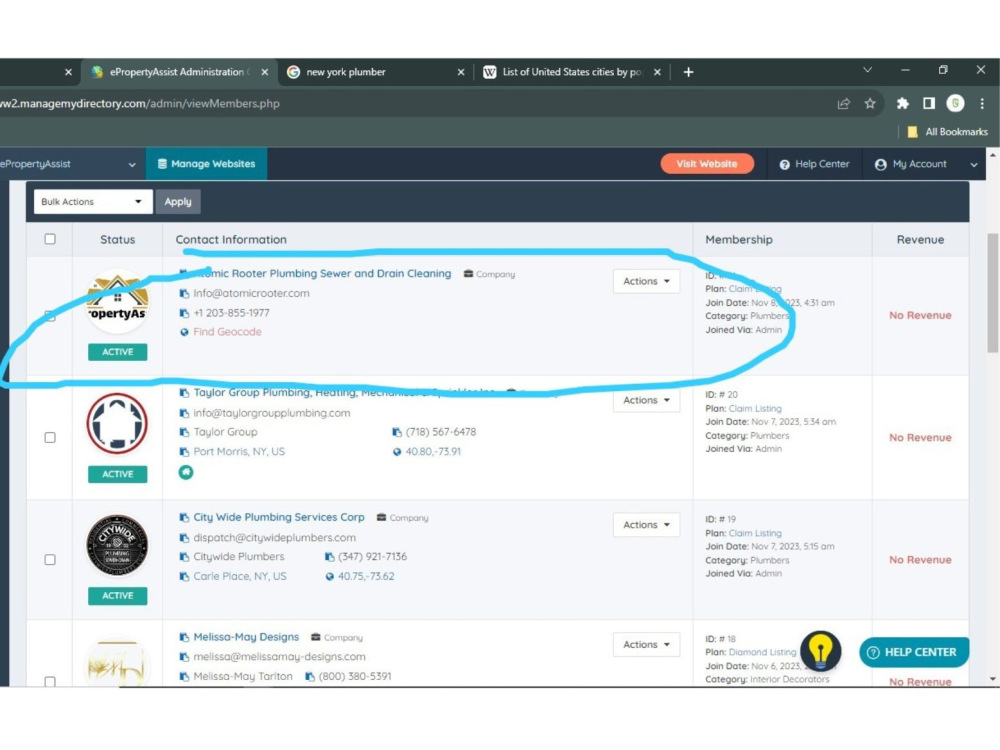
Task: Open the Chrome profile avatar
Action: [955, 103]
